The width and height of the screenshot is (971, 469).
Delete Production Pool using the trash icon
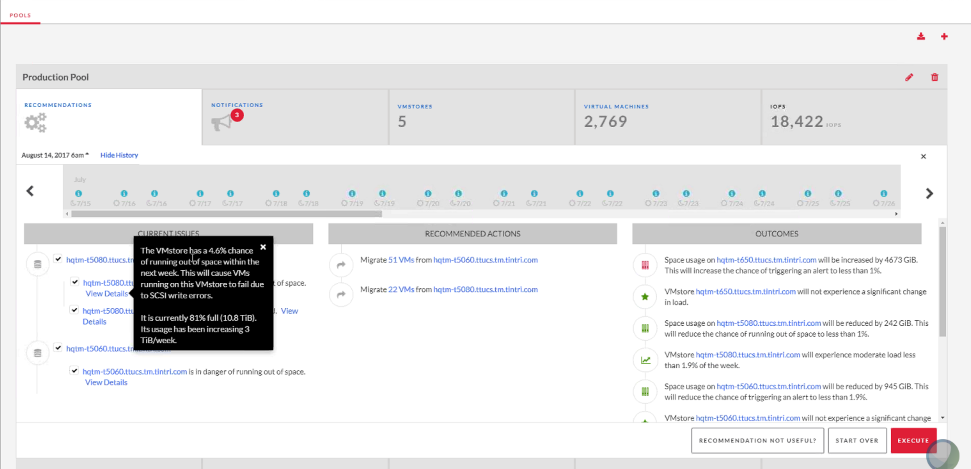(935, 77)
